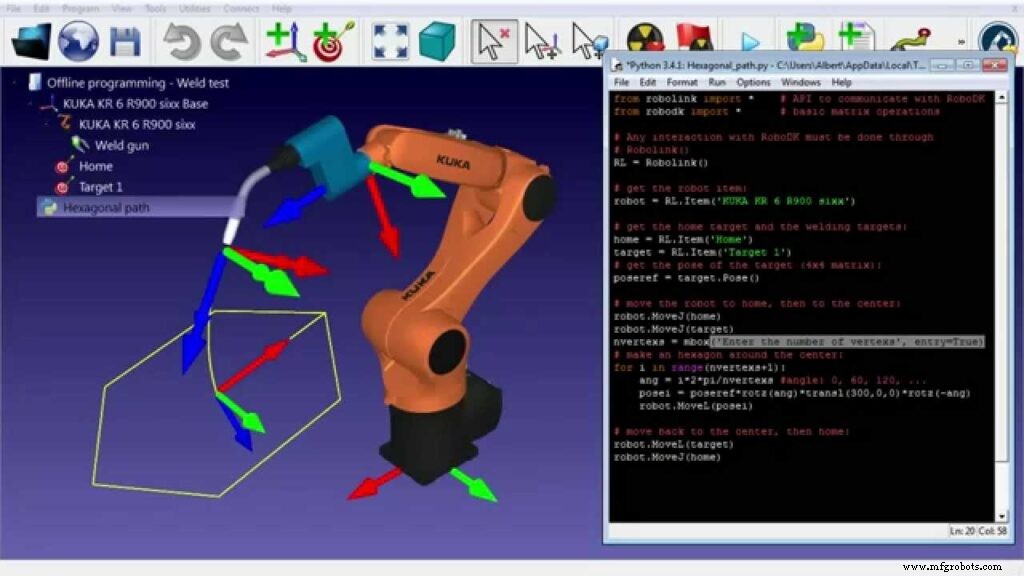Screen dimensions: 1024x576
Task: Collapse the KUKA KR 6 R900 sixx Base node
Action: point(27,103)
